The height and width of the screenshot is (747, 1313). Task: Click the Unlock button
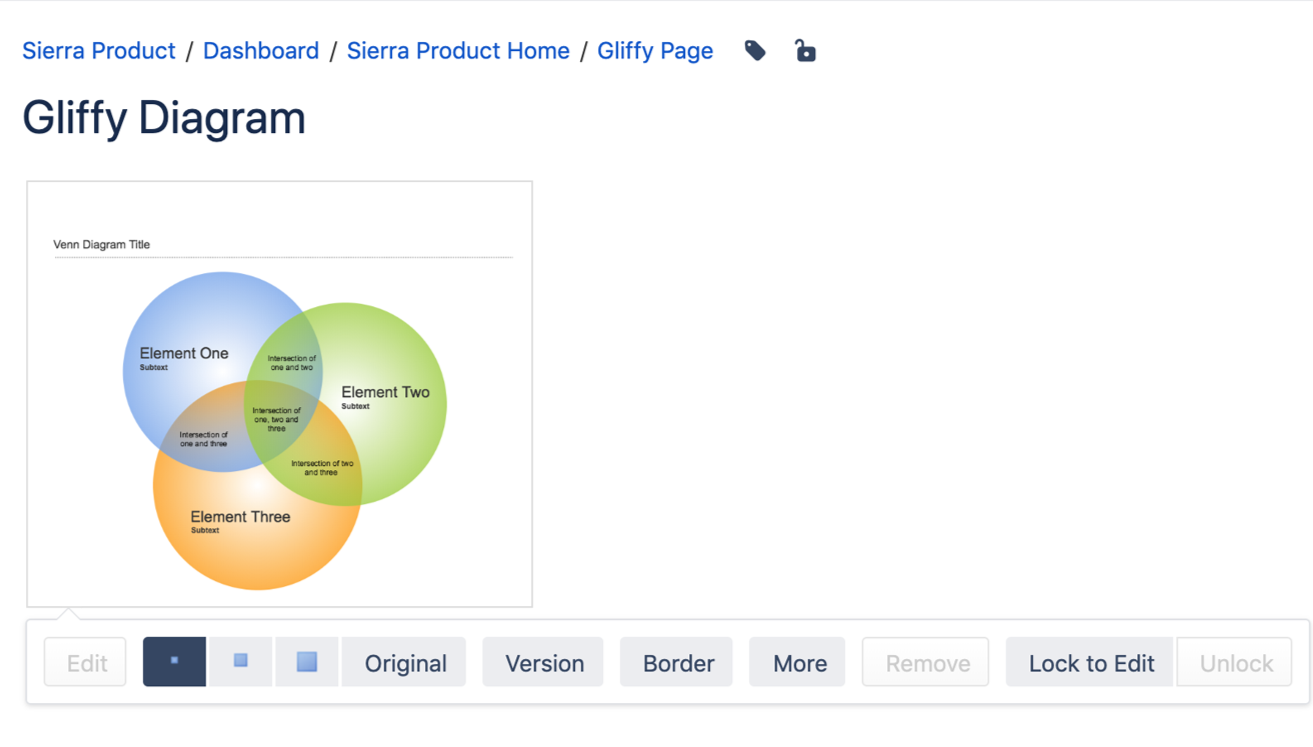pyautogui.click(x=1235, y=663)
